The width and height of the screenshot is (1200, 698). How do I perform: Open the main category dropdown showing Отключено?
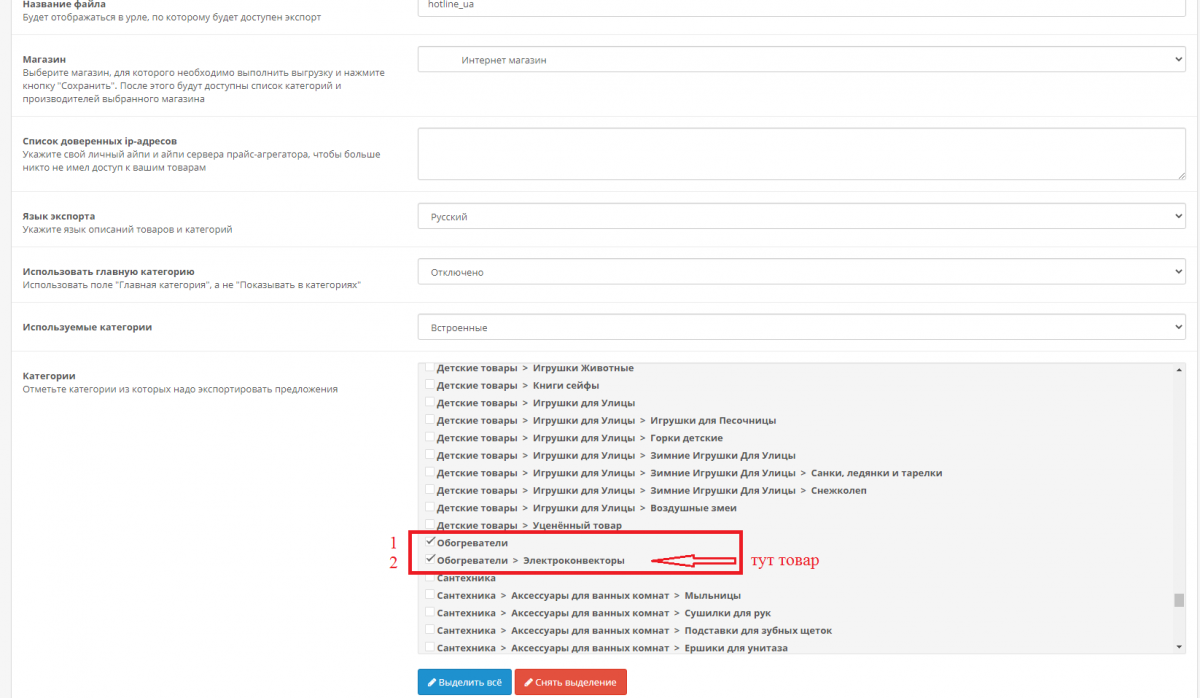tap(802, 272)
